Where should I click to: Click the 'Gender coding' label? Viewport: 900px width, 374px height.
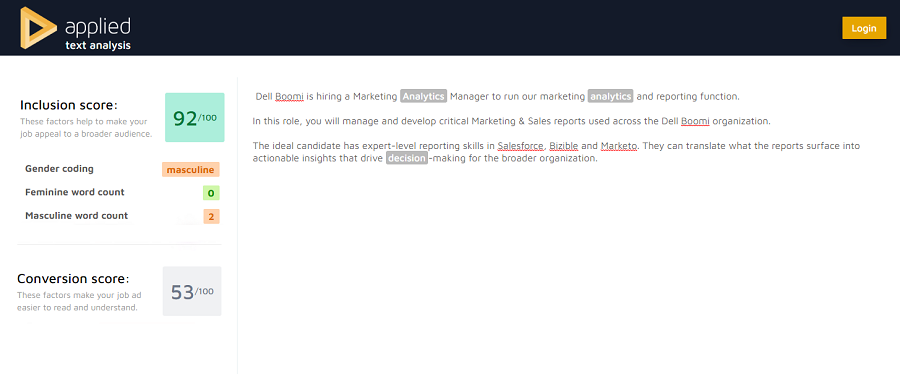pos(59,169)
